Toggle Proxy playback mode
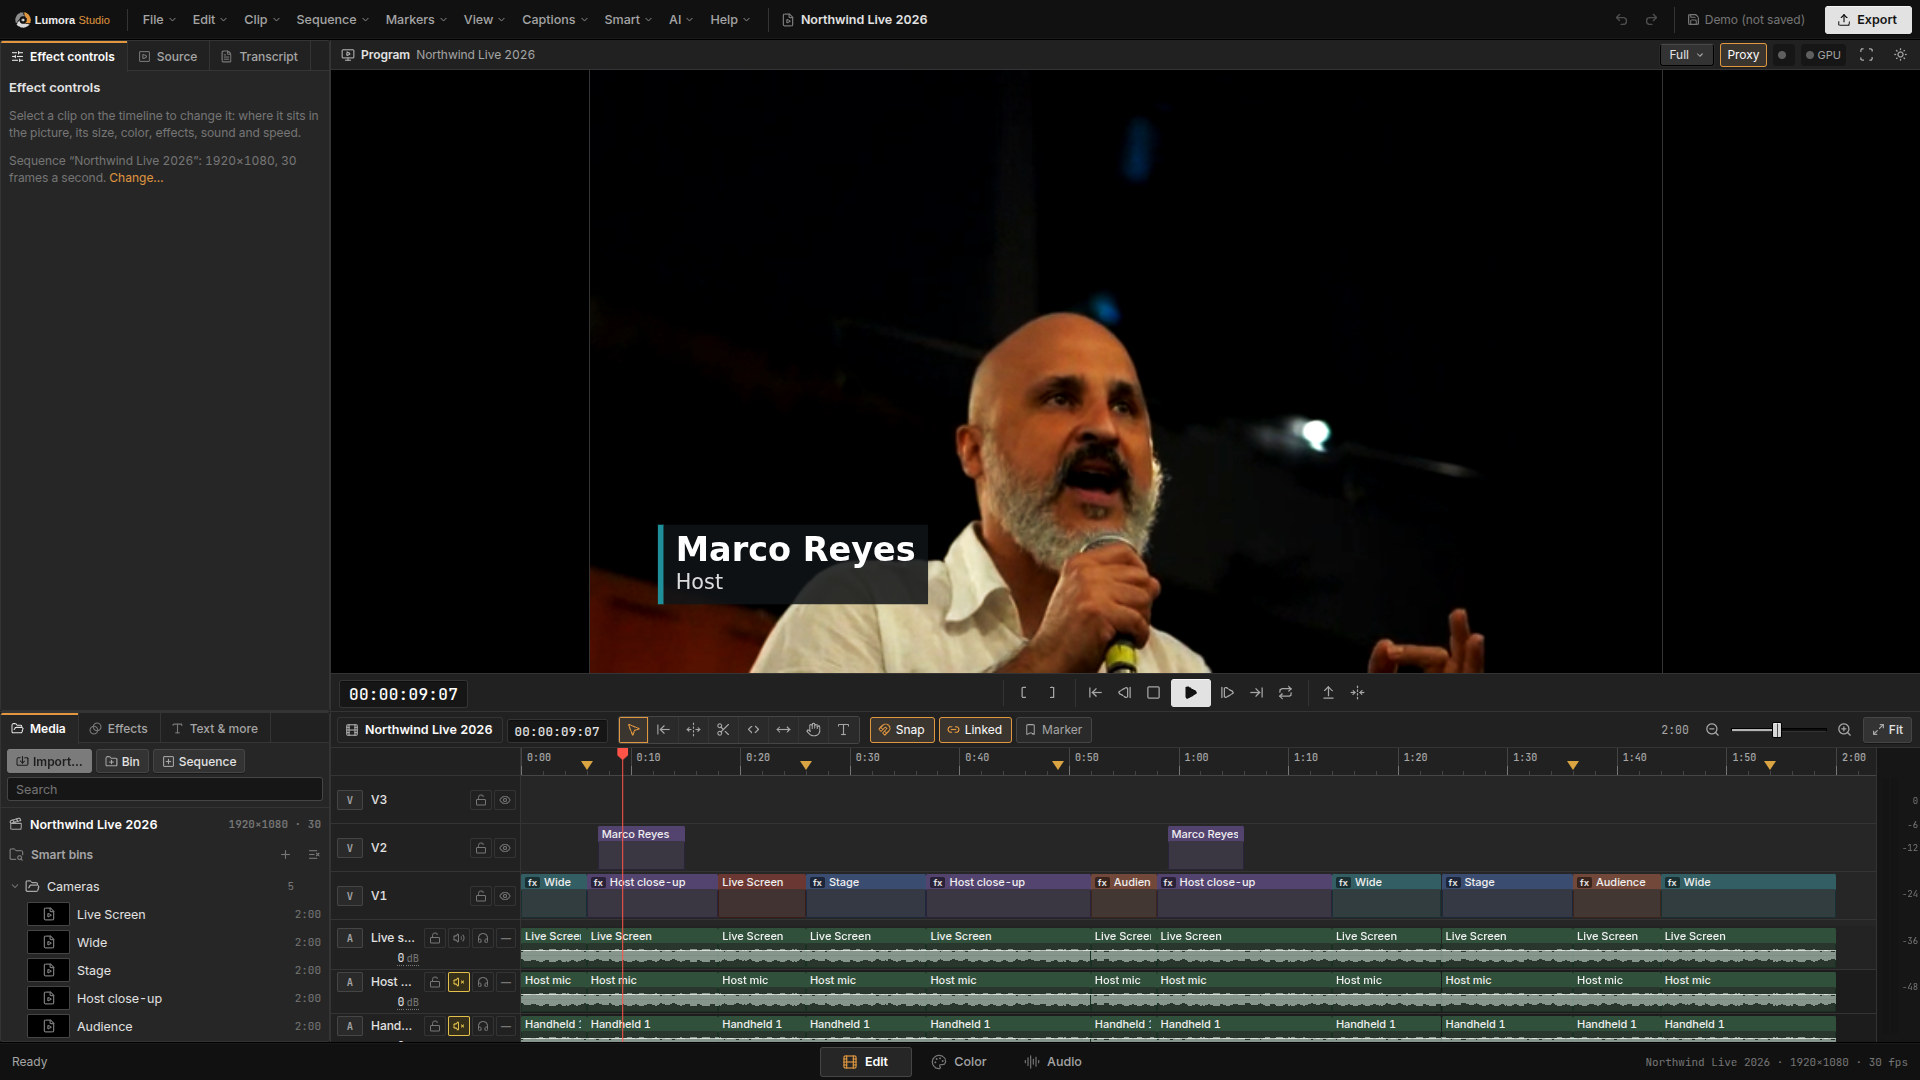The width and height of the screenshot is (1920, 1080). click(x=1743, y=55)
